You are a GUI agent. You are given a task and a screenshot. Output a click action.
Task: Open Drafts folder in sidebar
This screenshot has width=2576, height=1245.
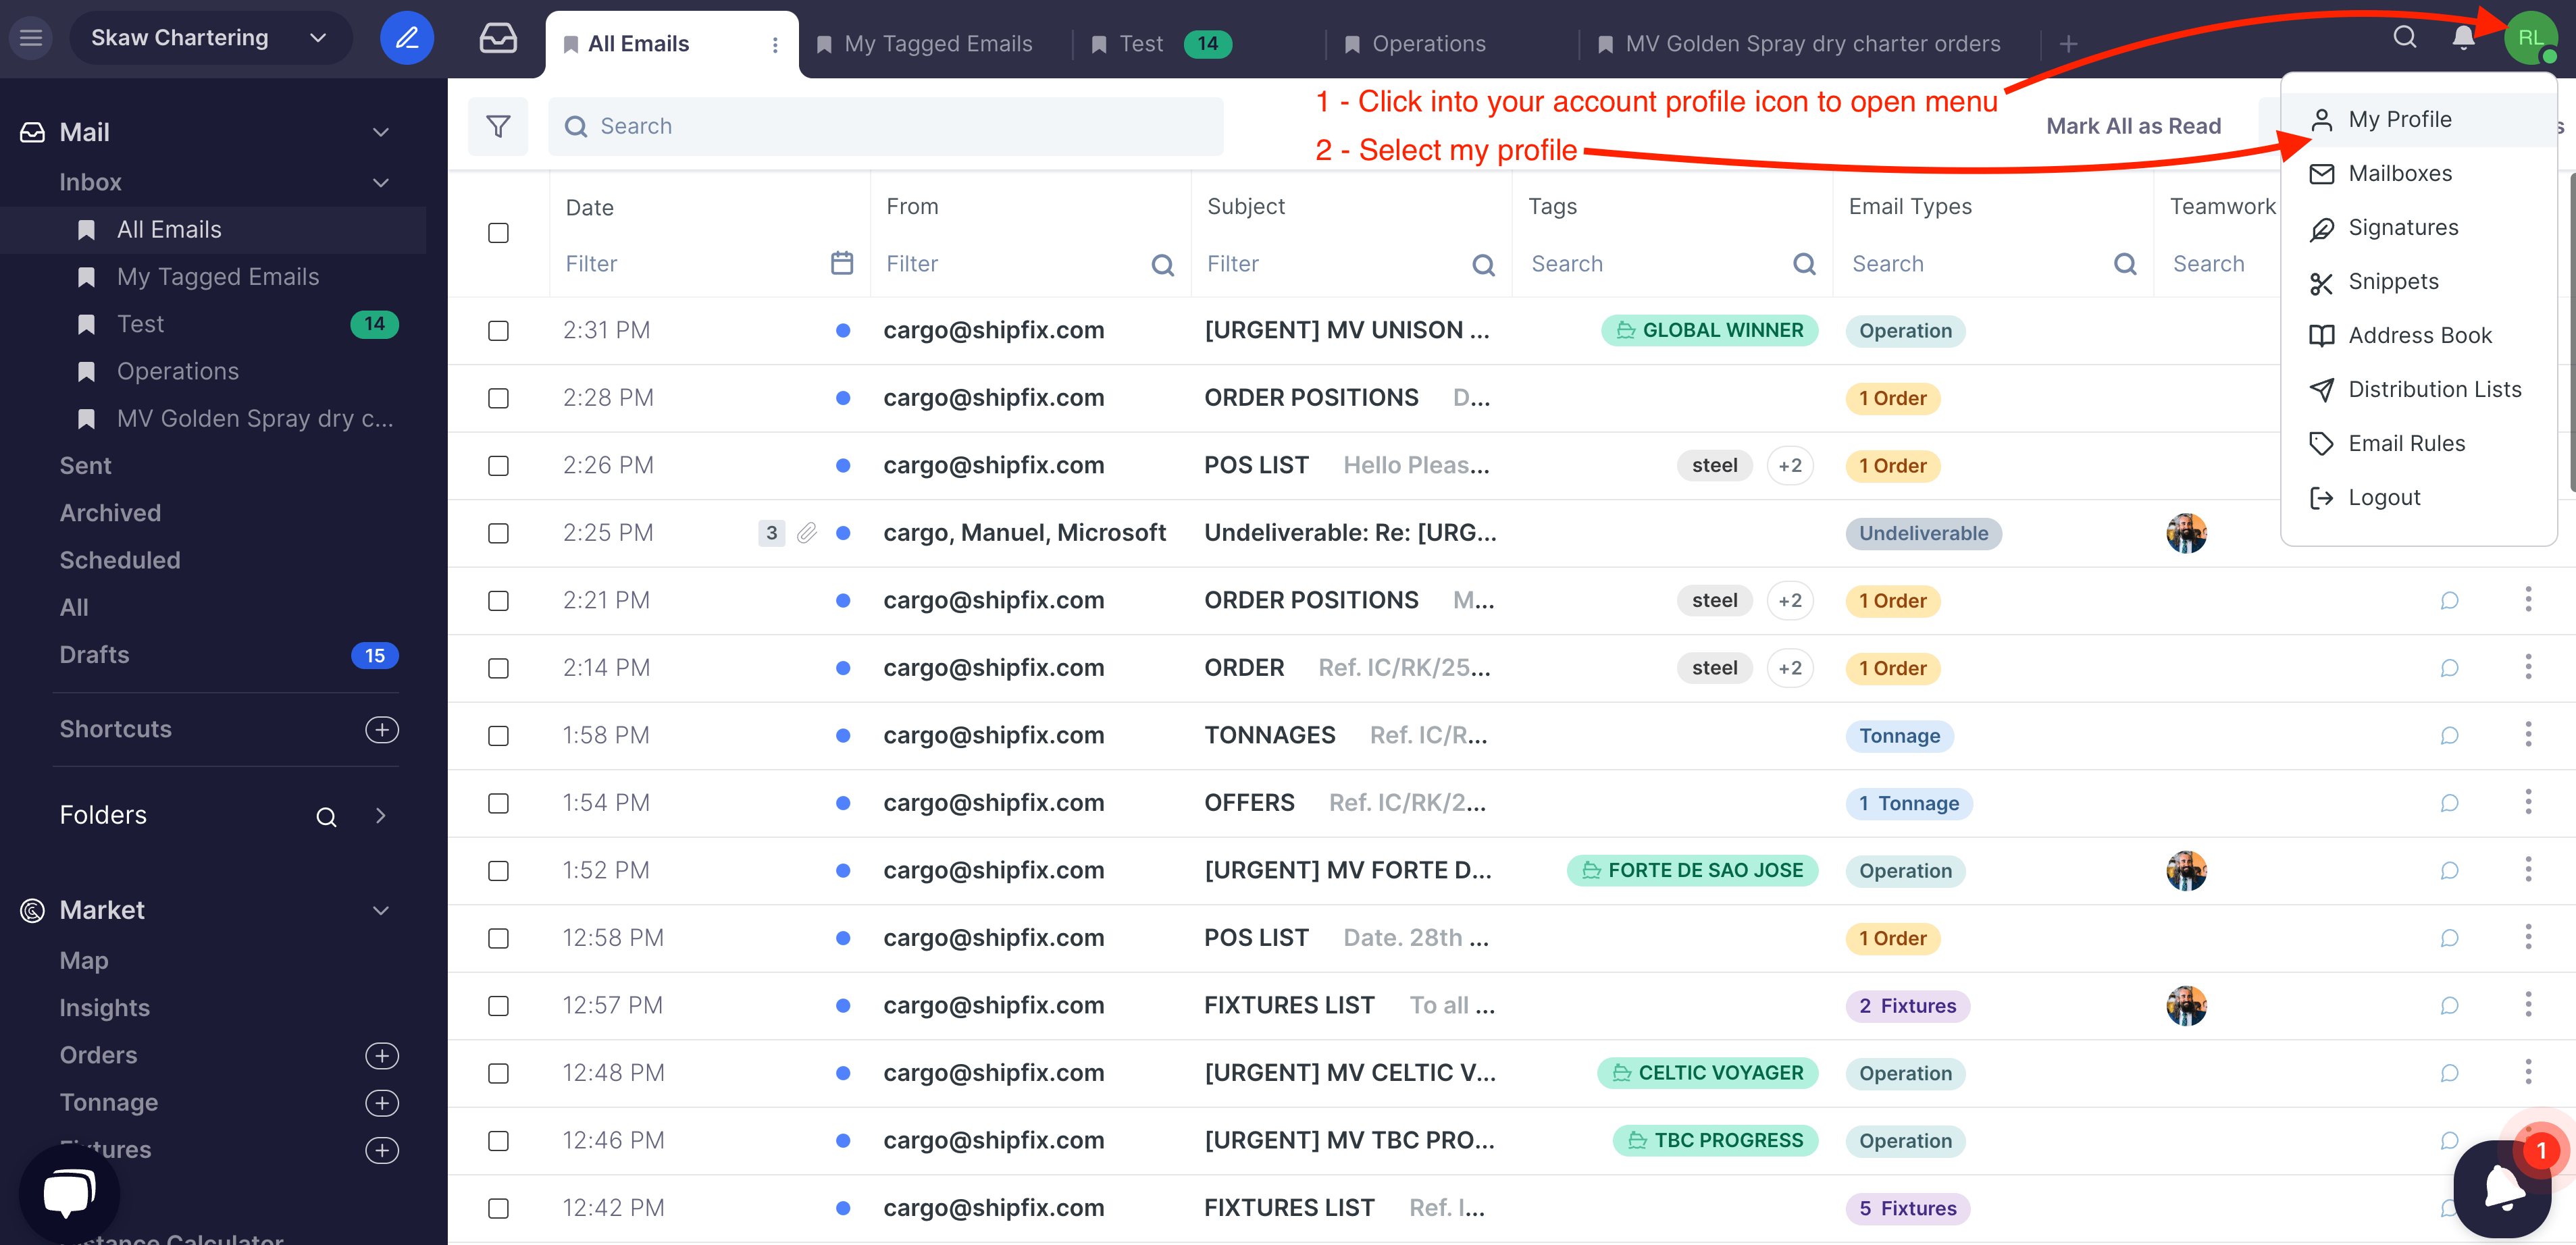click(x=94, y=655)
